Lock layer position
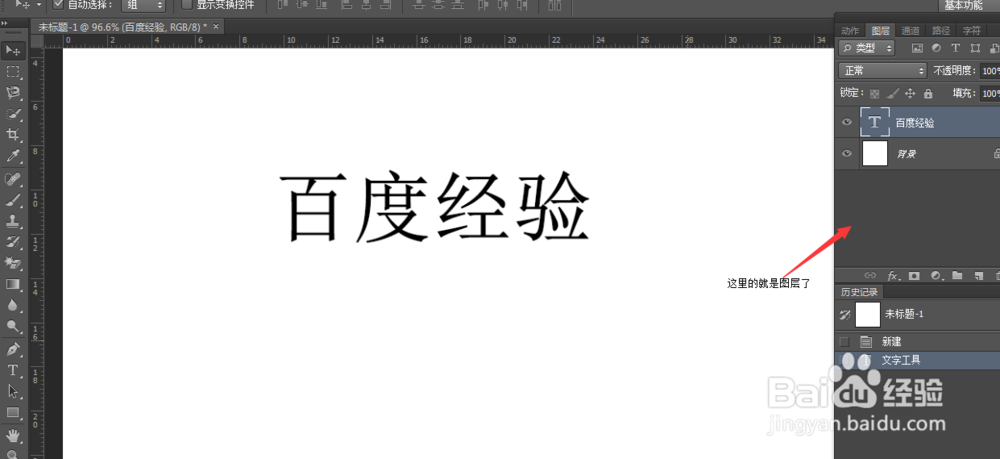 [x=910, y=93]
